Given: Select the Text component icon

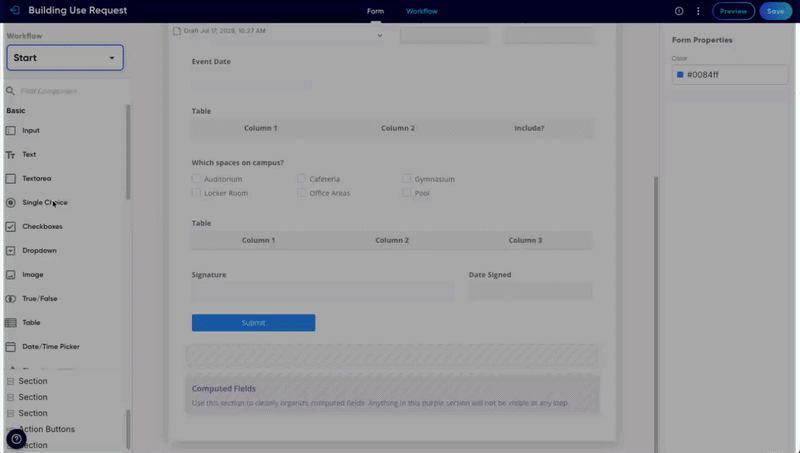Looking at the screenshot, I should (11, 155).
